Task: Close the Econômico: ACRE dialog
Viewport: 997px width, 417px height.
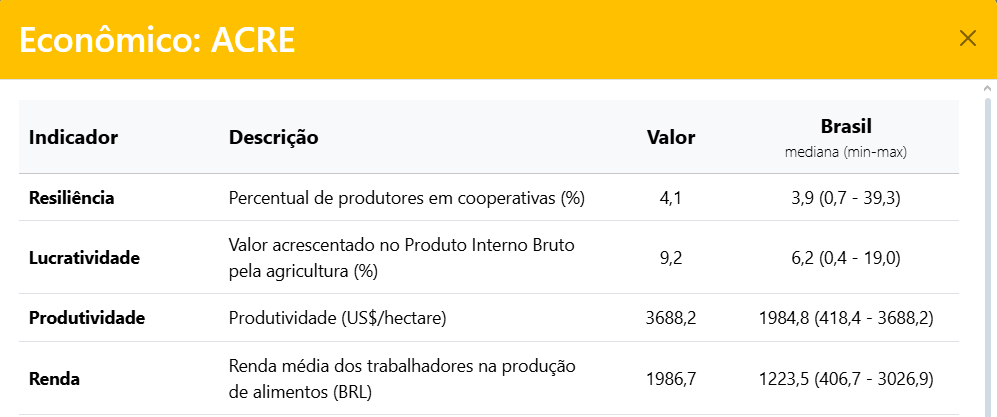Action: [x=967, y=39]
